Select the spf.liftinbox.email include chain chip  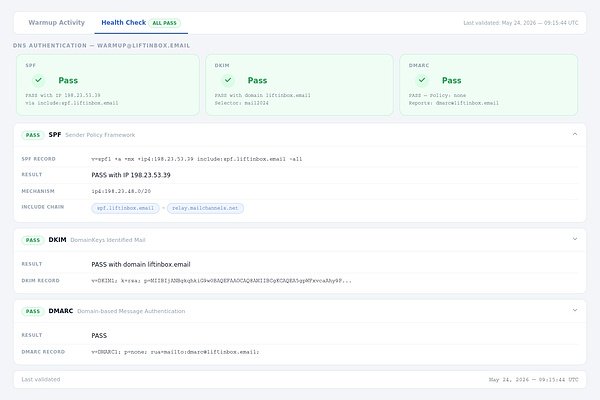pos(126,208)
